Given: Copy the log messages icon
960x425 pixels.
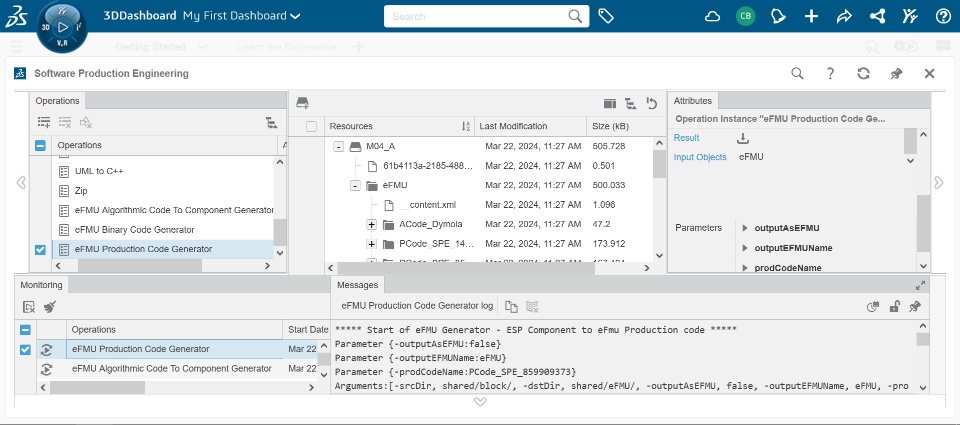Looking at the screenshot, I should pos(511,307).
